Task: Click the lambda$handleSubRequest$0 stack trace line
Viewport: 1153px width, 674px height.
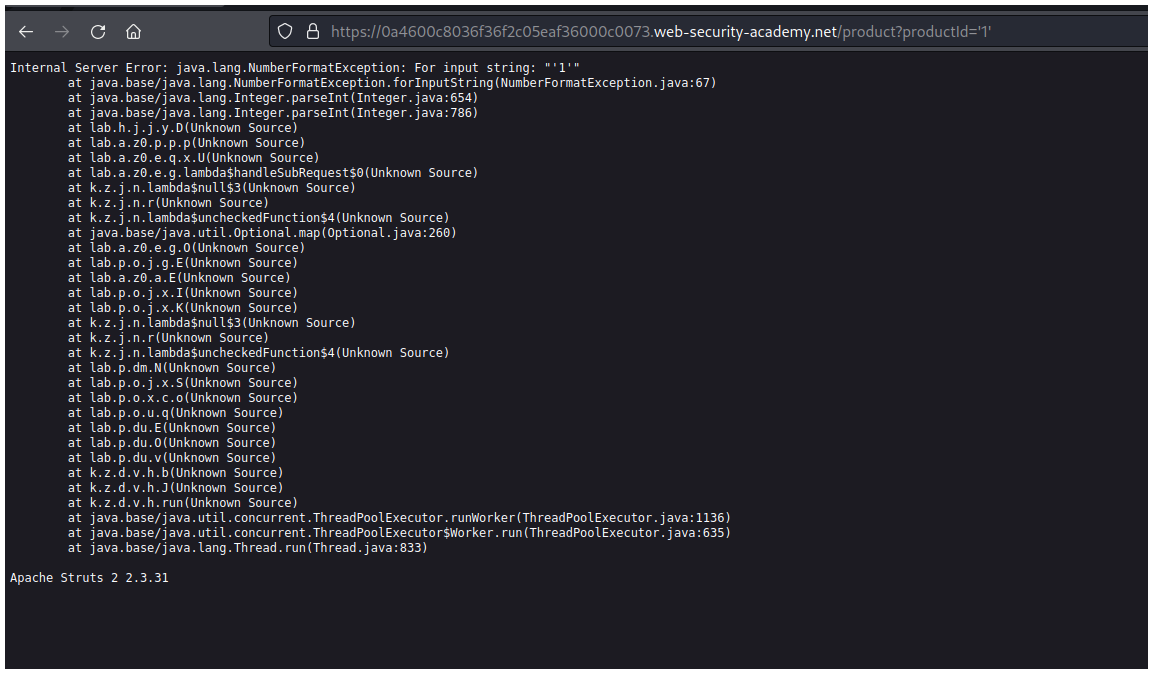Action: (273, 173)
